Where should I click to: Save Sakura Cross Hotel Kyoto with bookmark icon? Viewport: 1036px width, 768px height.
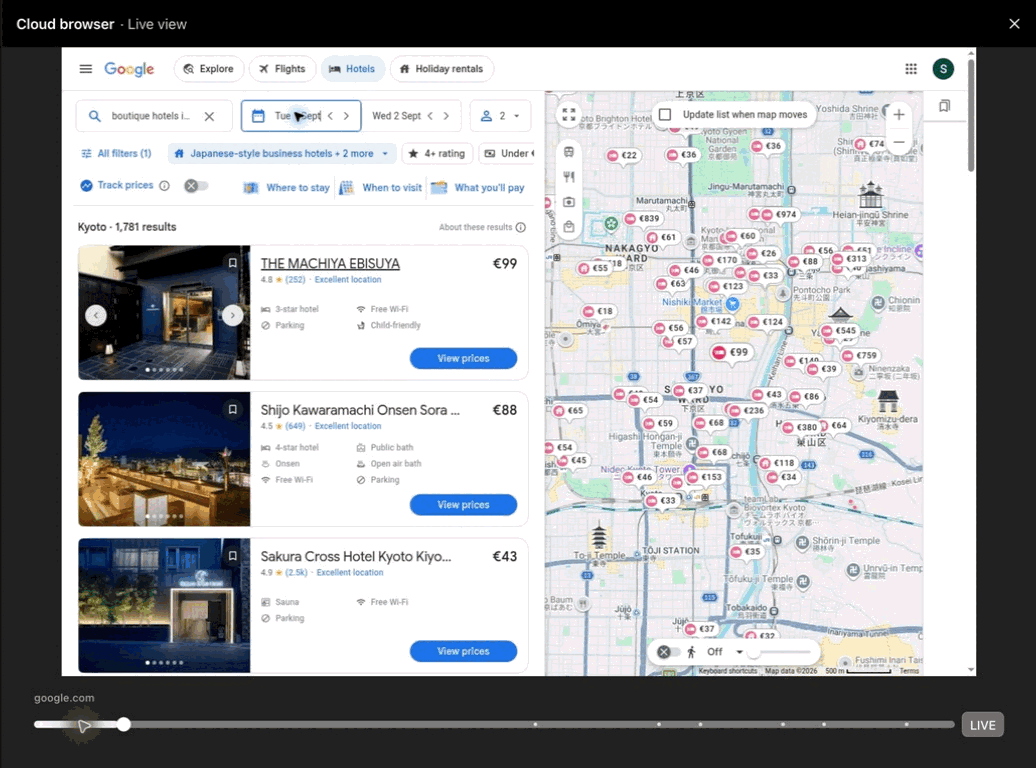(233, 556)
